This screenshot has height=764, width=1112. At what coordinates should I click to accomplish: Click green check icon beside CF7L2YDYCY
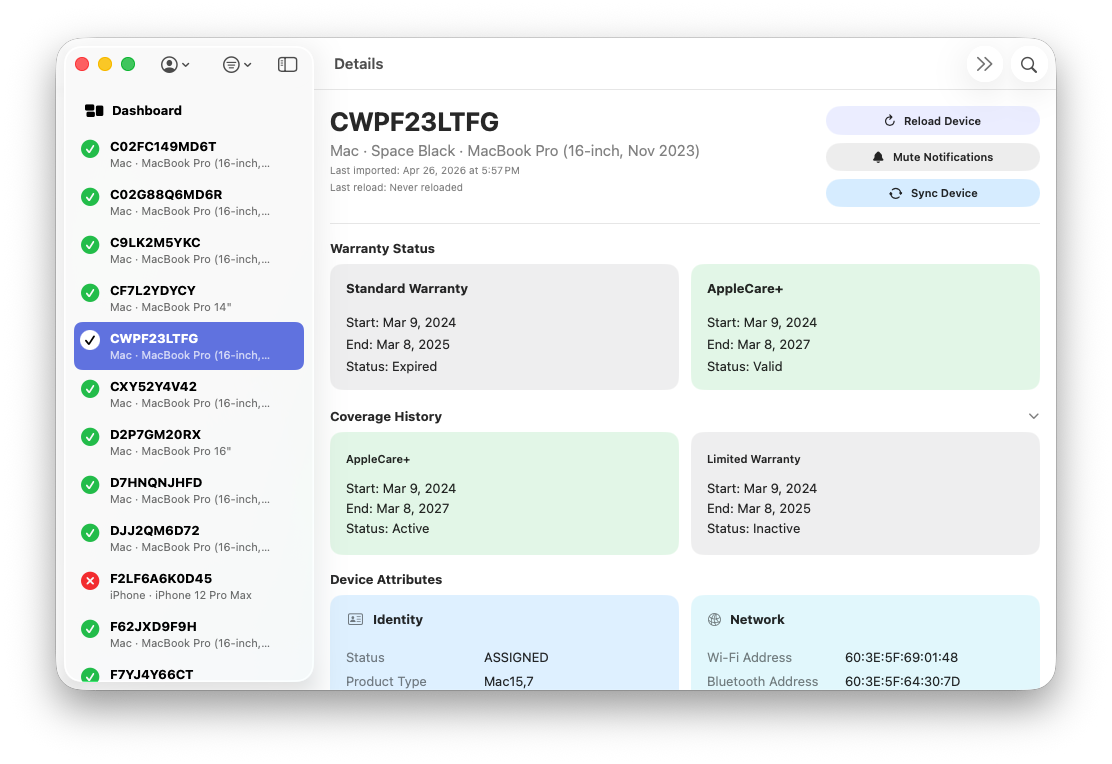[x=90, y=293]
